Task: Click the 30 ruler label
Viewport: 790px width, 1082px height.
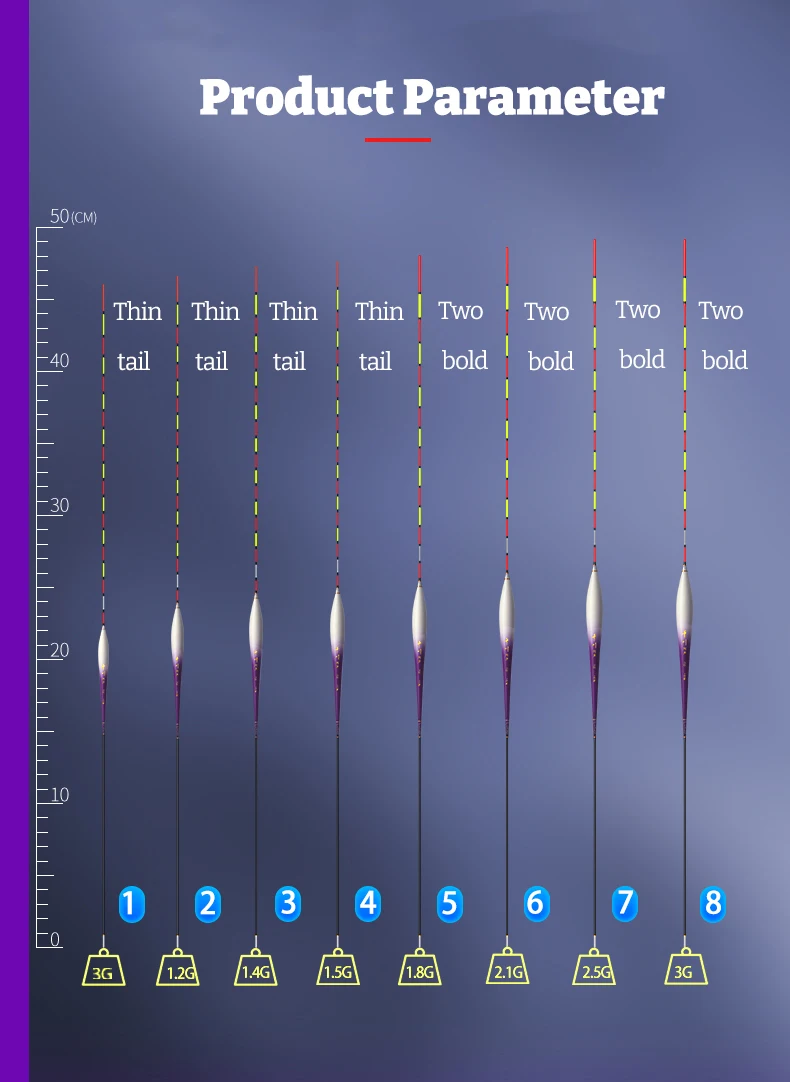Action: tap(59, 506)
